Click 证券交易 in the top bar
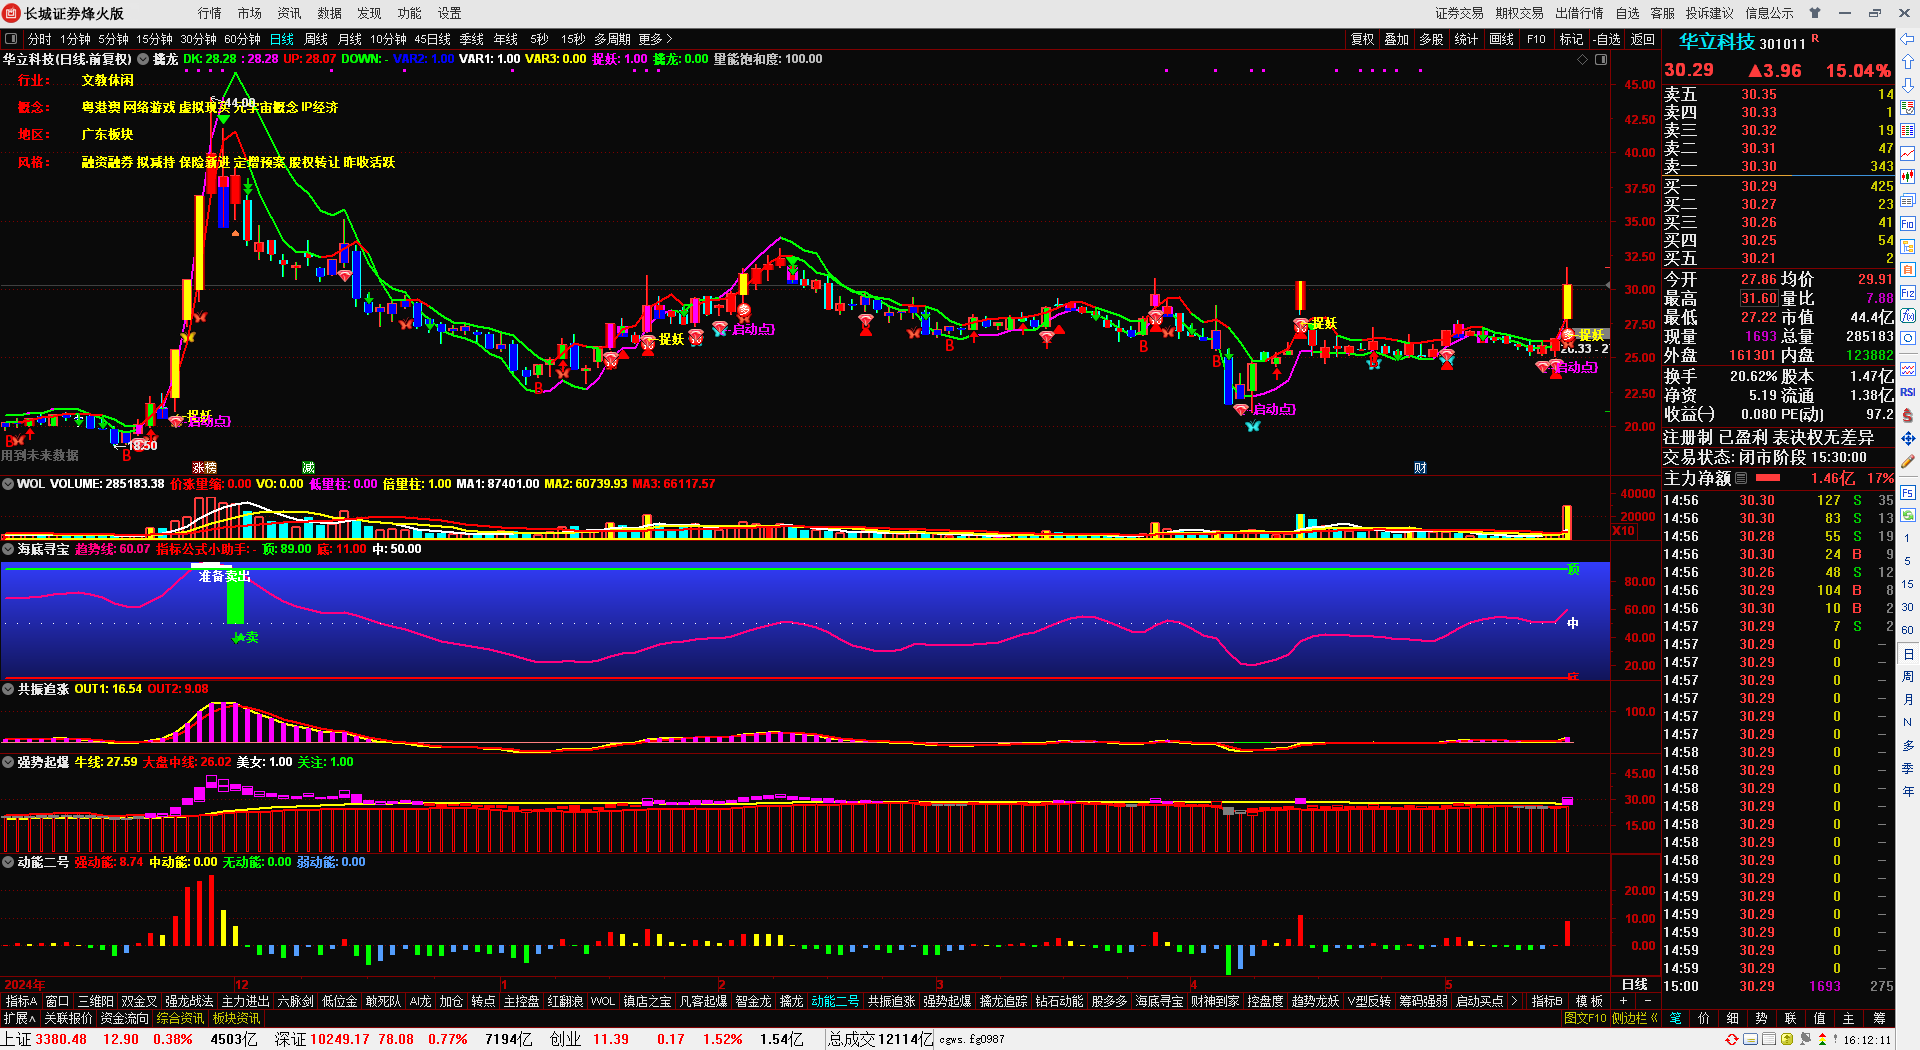1920x1050 pixels. pos(1459,13)
